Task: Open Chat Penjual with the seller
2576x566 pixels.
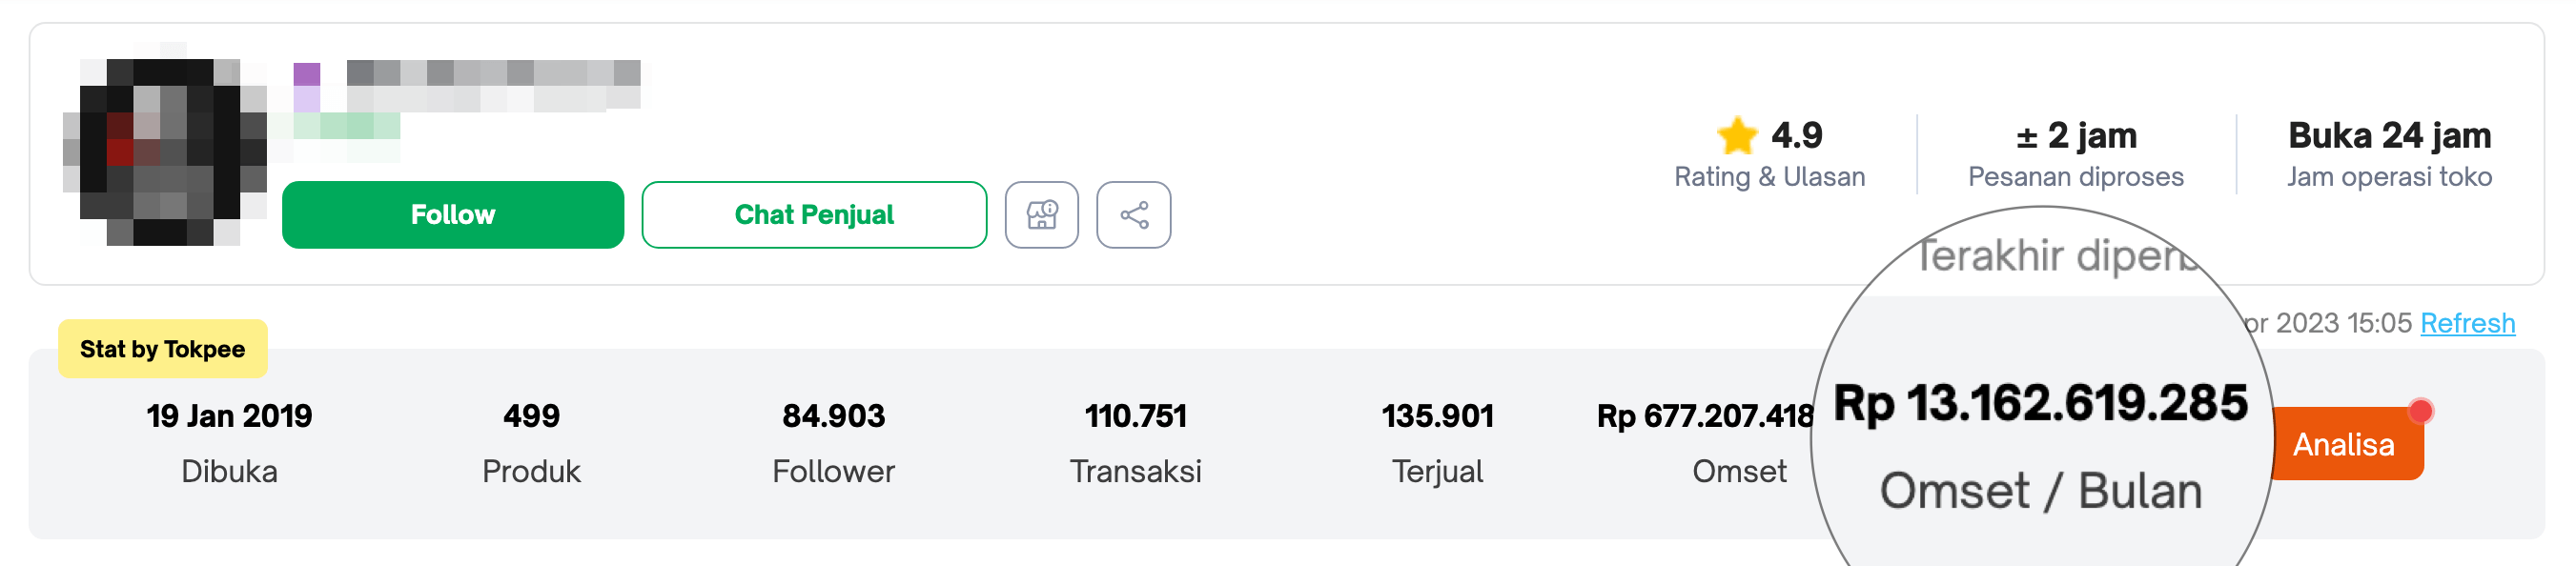Action: click(x=814, y=214)
